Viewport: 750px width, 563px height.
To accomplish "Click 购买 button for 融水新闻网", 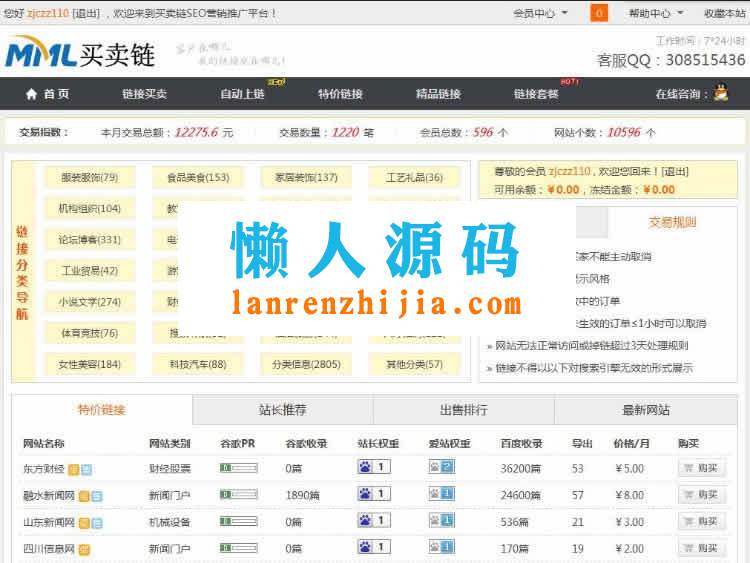I will [x=702, y=495].
